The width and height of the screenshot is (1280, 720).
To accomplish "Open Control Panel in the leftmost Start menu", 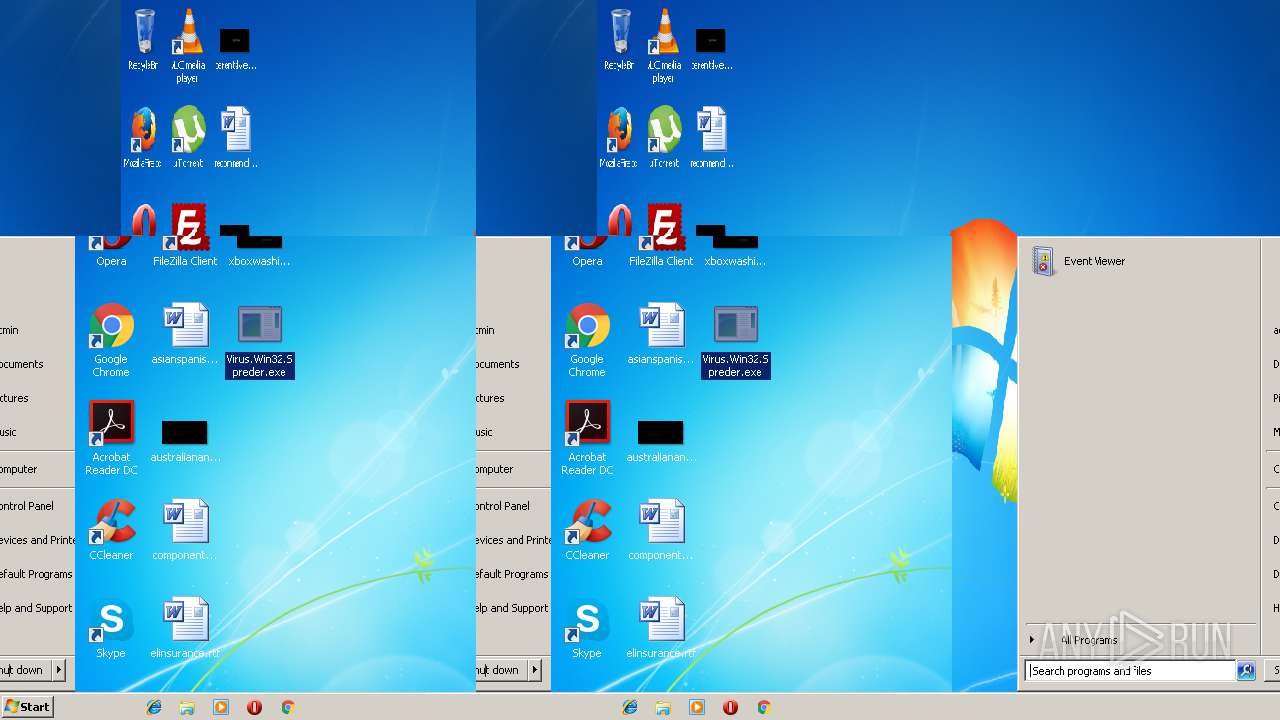I will pyautogui.click(x=27, y=506).
